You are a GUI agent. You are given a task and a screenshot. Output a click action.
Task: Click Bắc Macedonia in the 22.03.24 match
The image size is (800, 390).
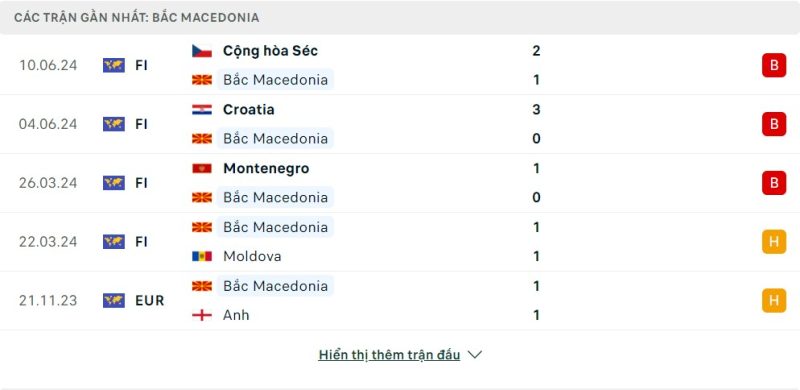pos(276,227)
